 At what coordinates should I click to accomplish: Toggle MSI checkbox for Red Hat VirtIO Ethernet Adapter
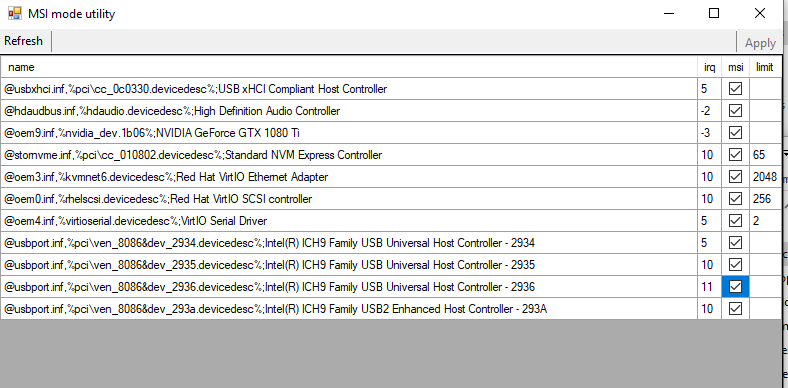(x=735, y=177)
